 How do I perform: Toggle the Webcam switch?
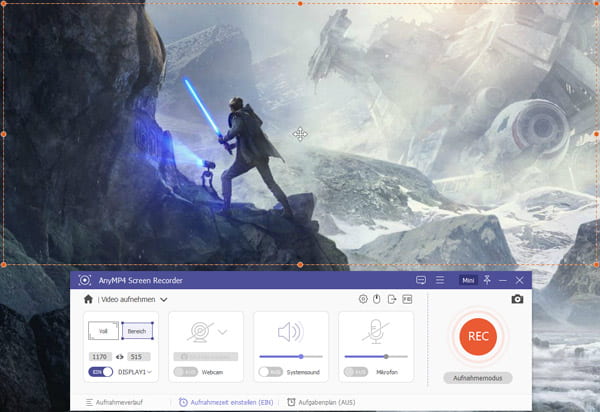(x=186, y=372)
